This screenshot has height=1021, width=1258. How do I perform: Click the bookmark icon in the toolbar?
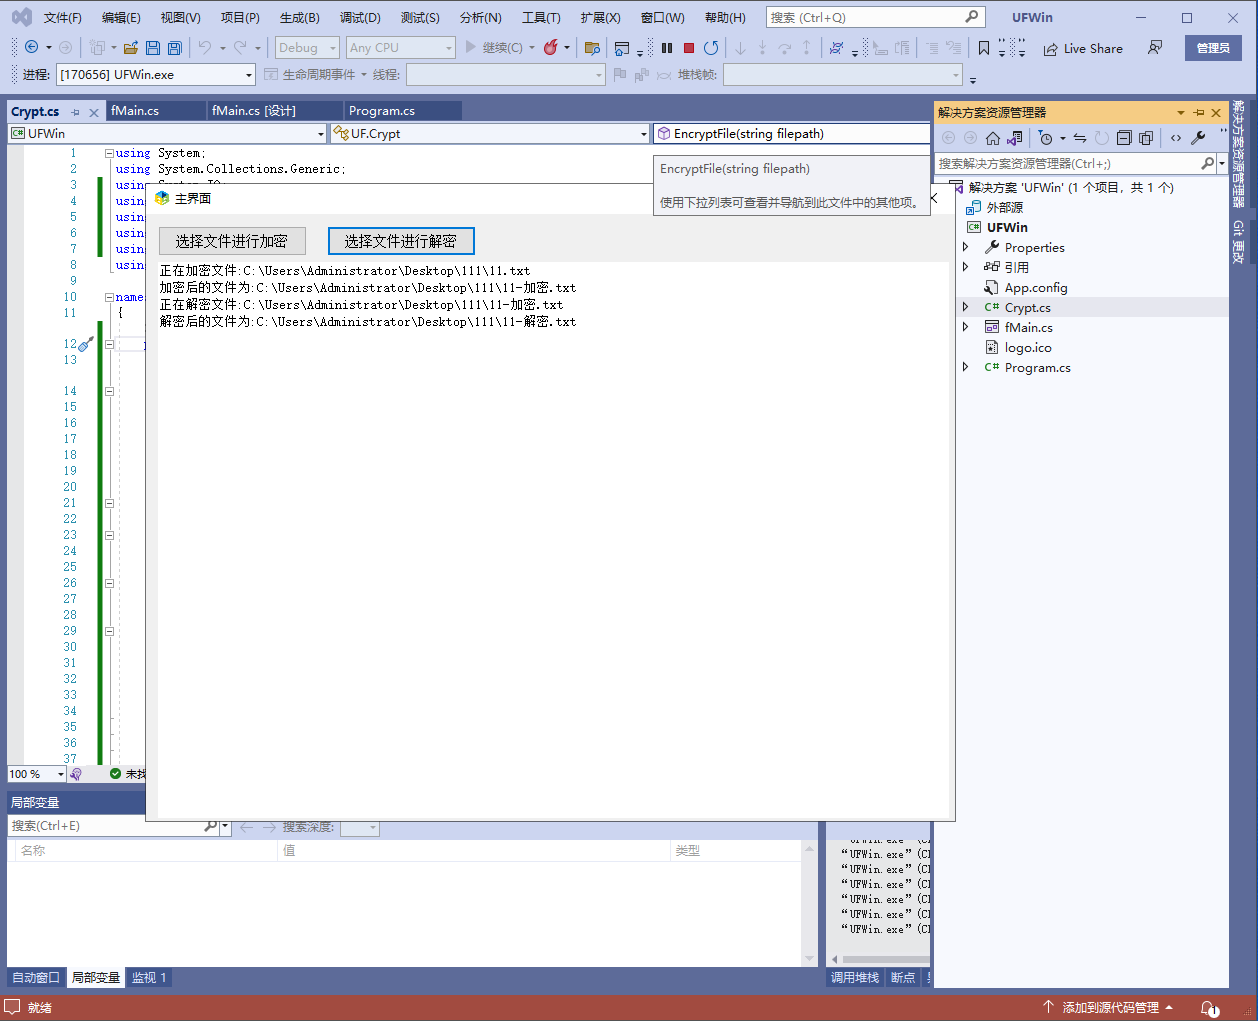point(984,48)
